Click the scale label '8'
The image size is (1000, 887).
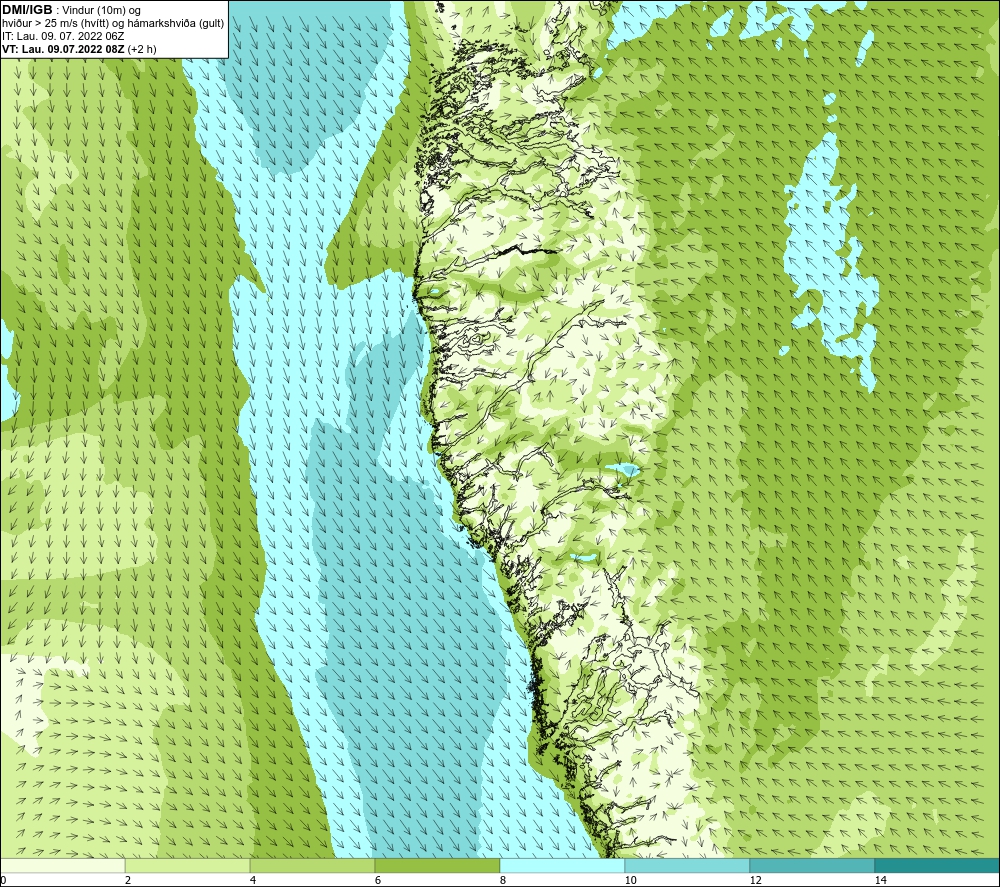[503, 880]
